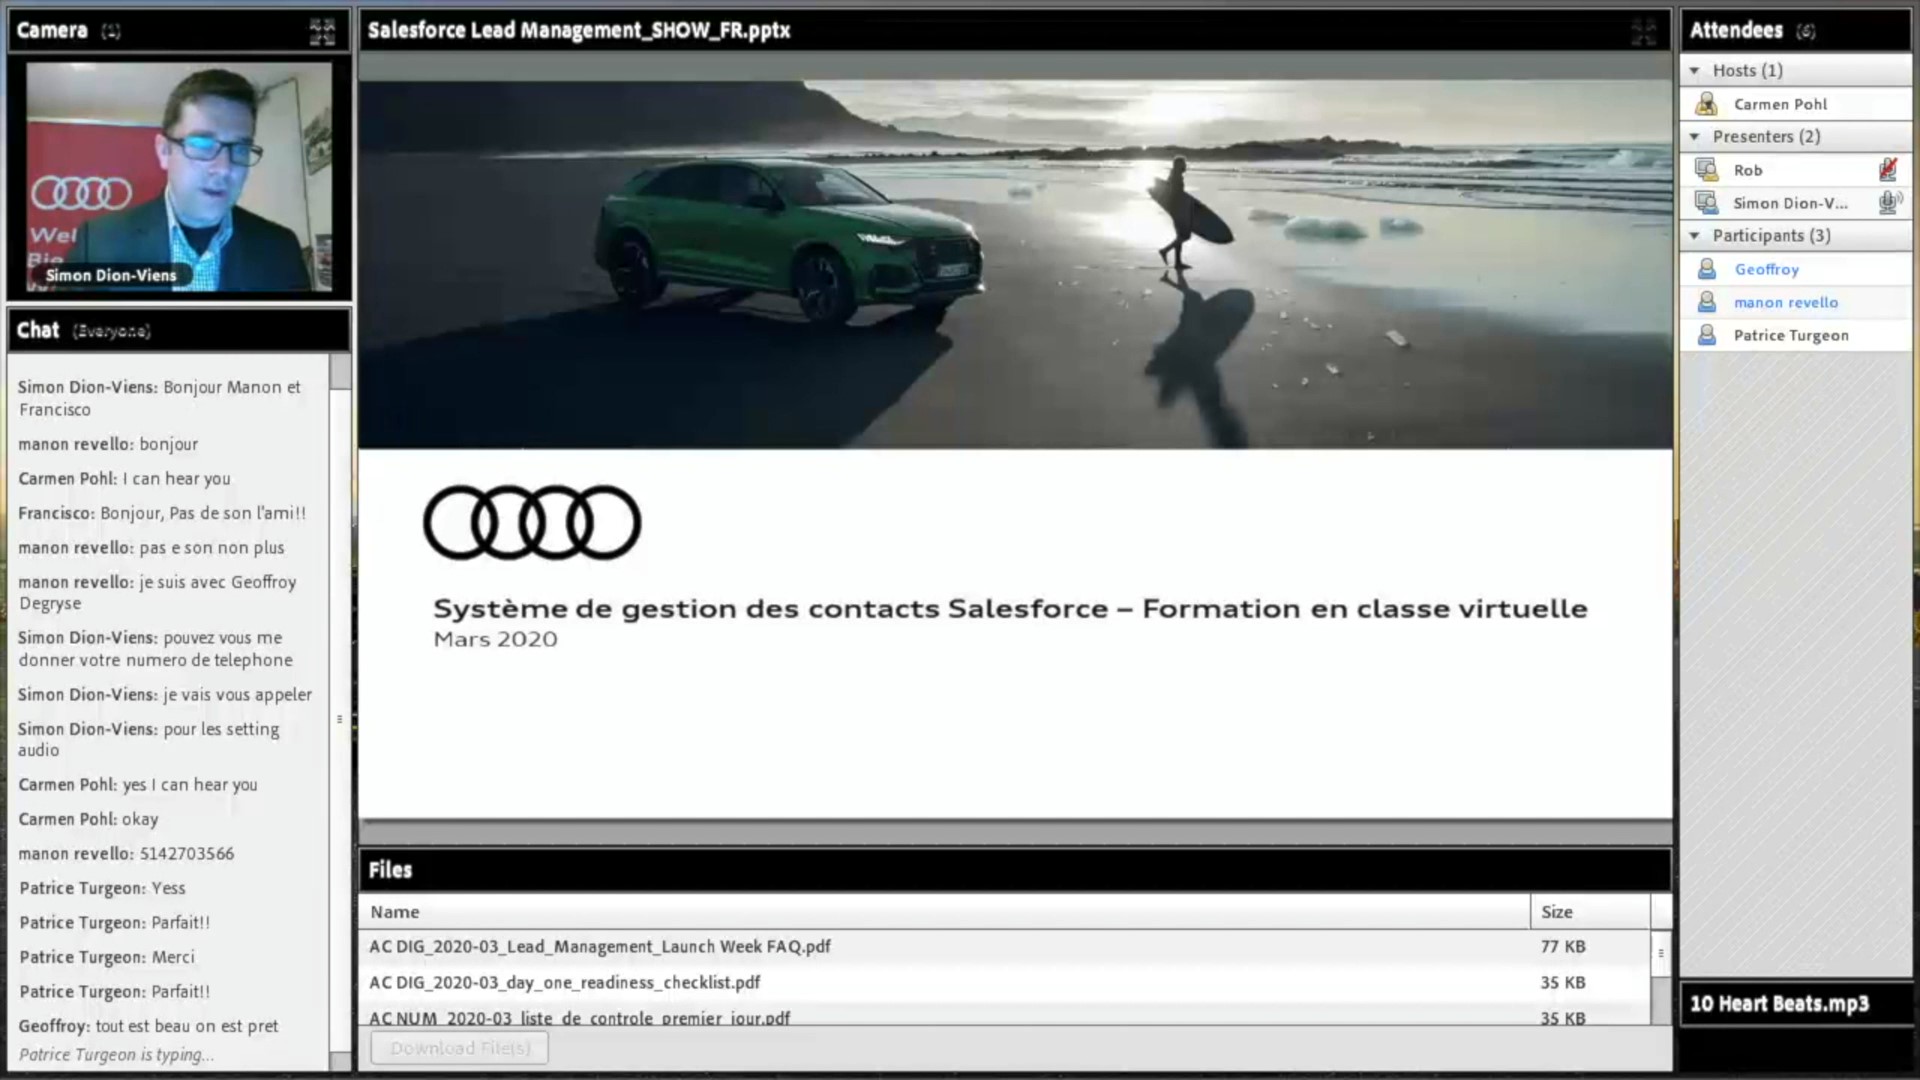This screenshot has width=1920, height=1080.
Task: Click Patrice Turgeon's participant icon
Action: click(1707, 335)
